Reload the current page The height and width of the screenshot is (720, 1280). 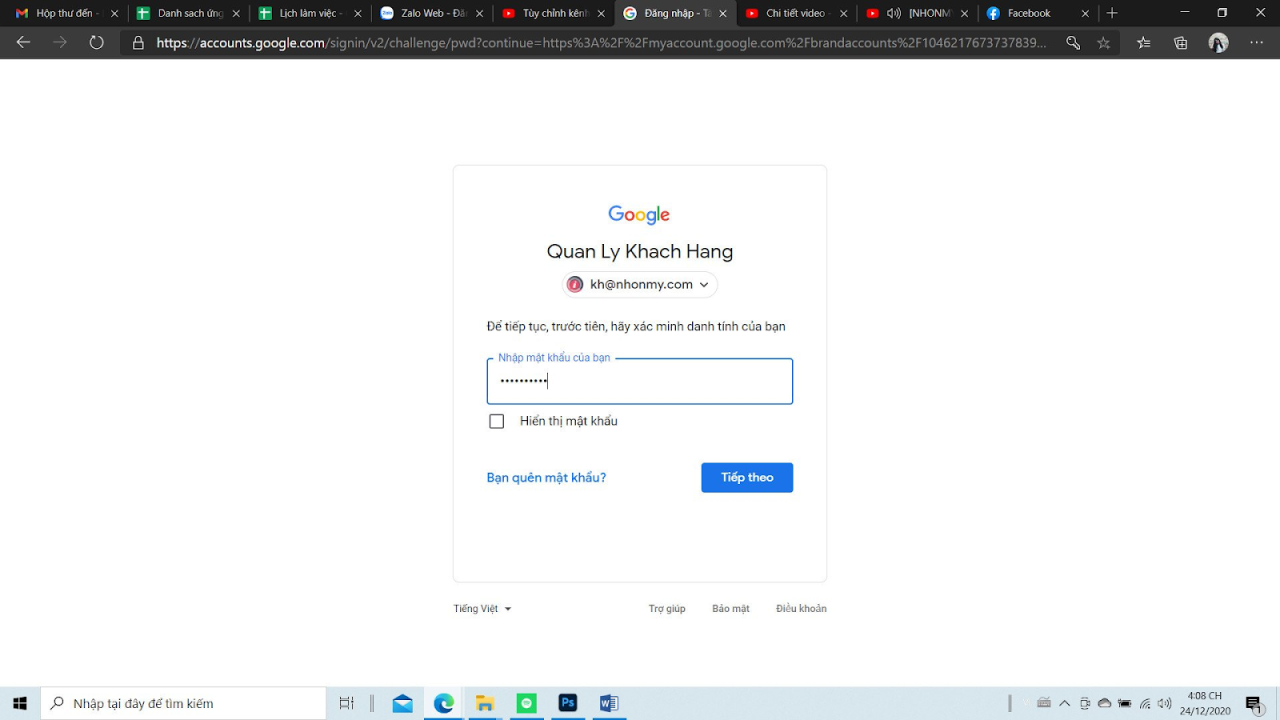[x=96, y=42]
